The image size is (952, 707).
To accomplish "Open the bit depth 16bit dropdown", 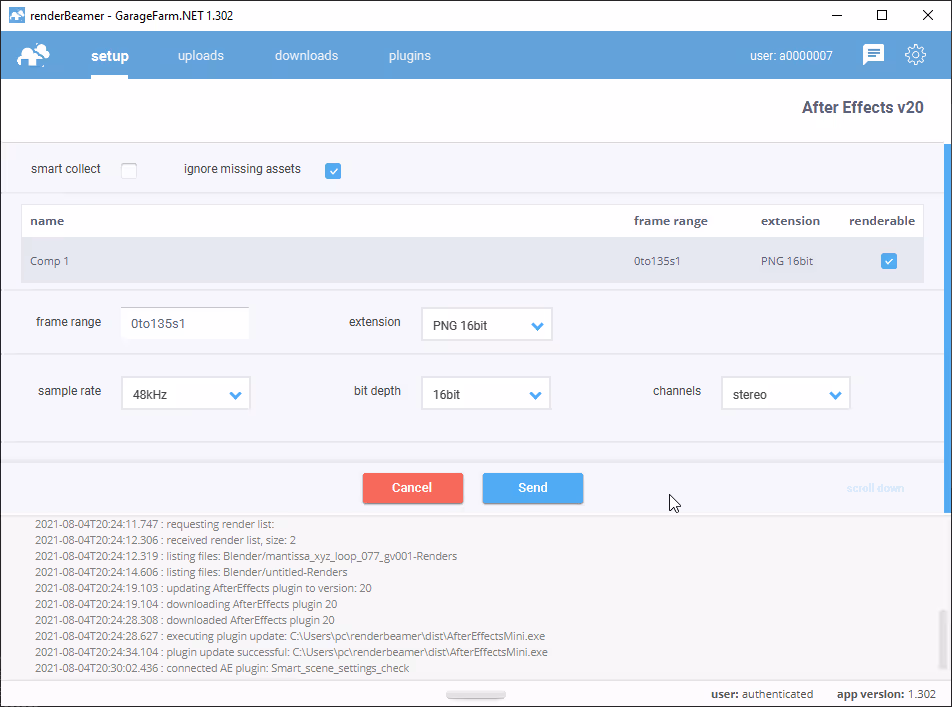I will tap(486, 394).
